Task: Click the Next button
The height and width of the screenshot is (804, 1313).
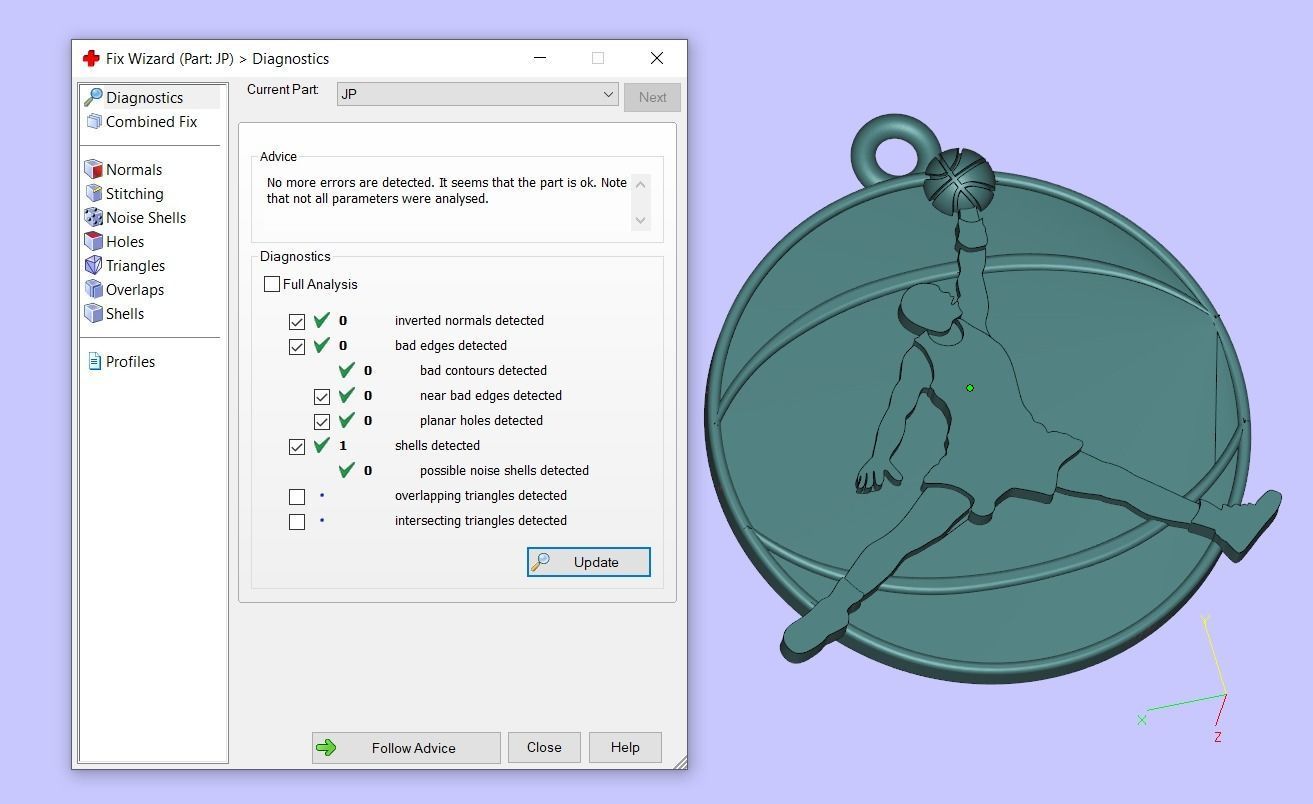Action: pyautogui.click(x=652, y=97)
